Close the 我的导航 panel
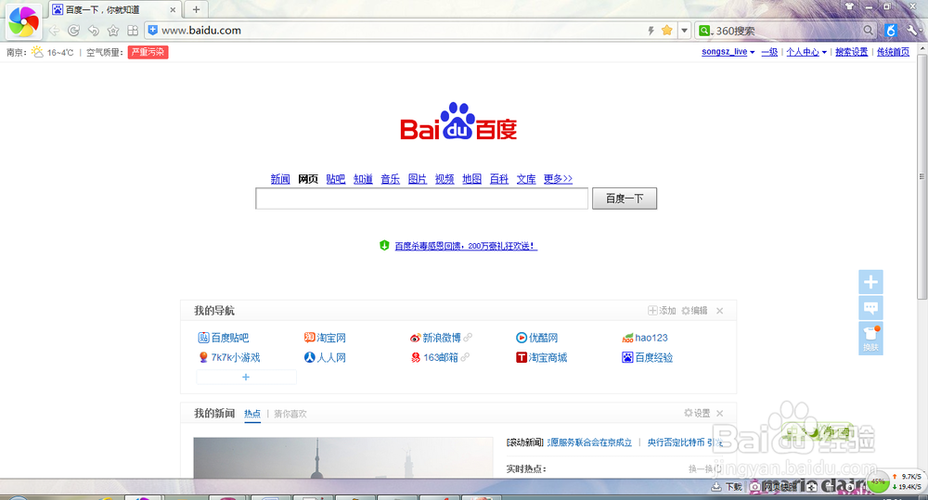The image size is (928, 500). (720, 311)
